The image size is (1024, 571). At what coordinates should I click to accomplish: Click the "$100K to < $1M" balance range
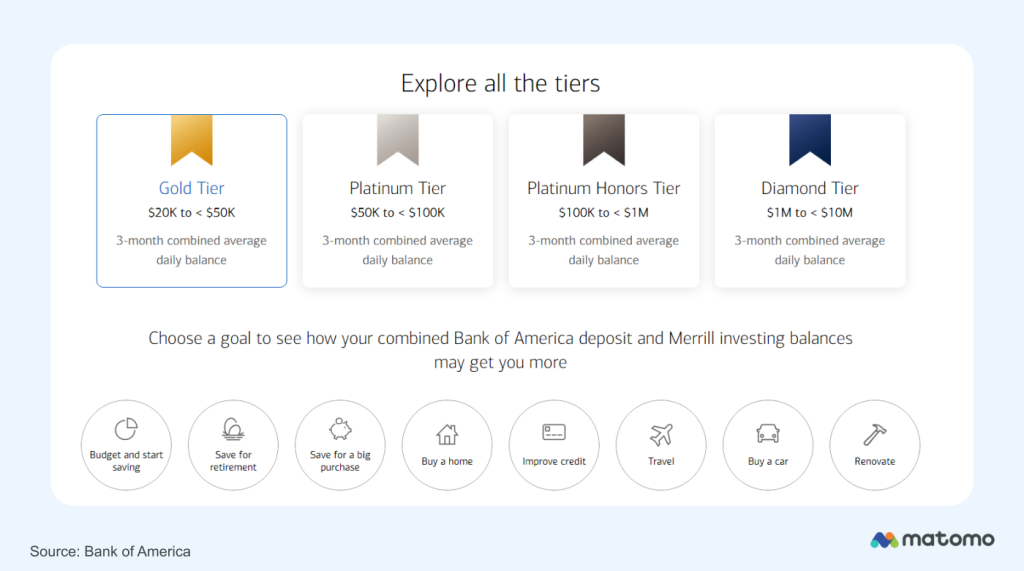coord(603,212)
